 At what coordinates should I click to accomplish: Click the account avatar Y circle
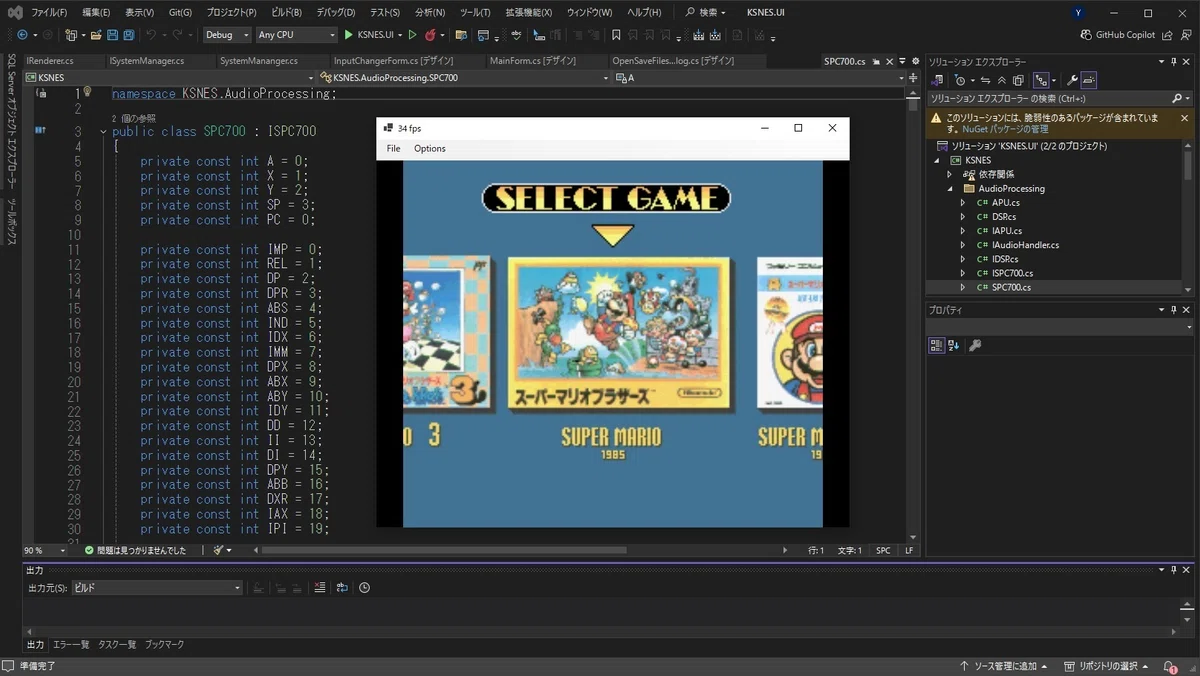pyautogui.click(x=1078, y=13)
